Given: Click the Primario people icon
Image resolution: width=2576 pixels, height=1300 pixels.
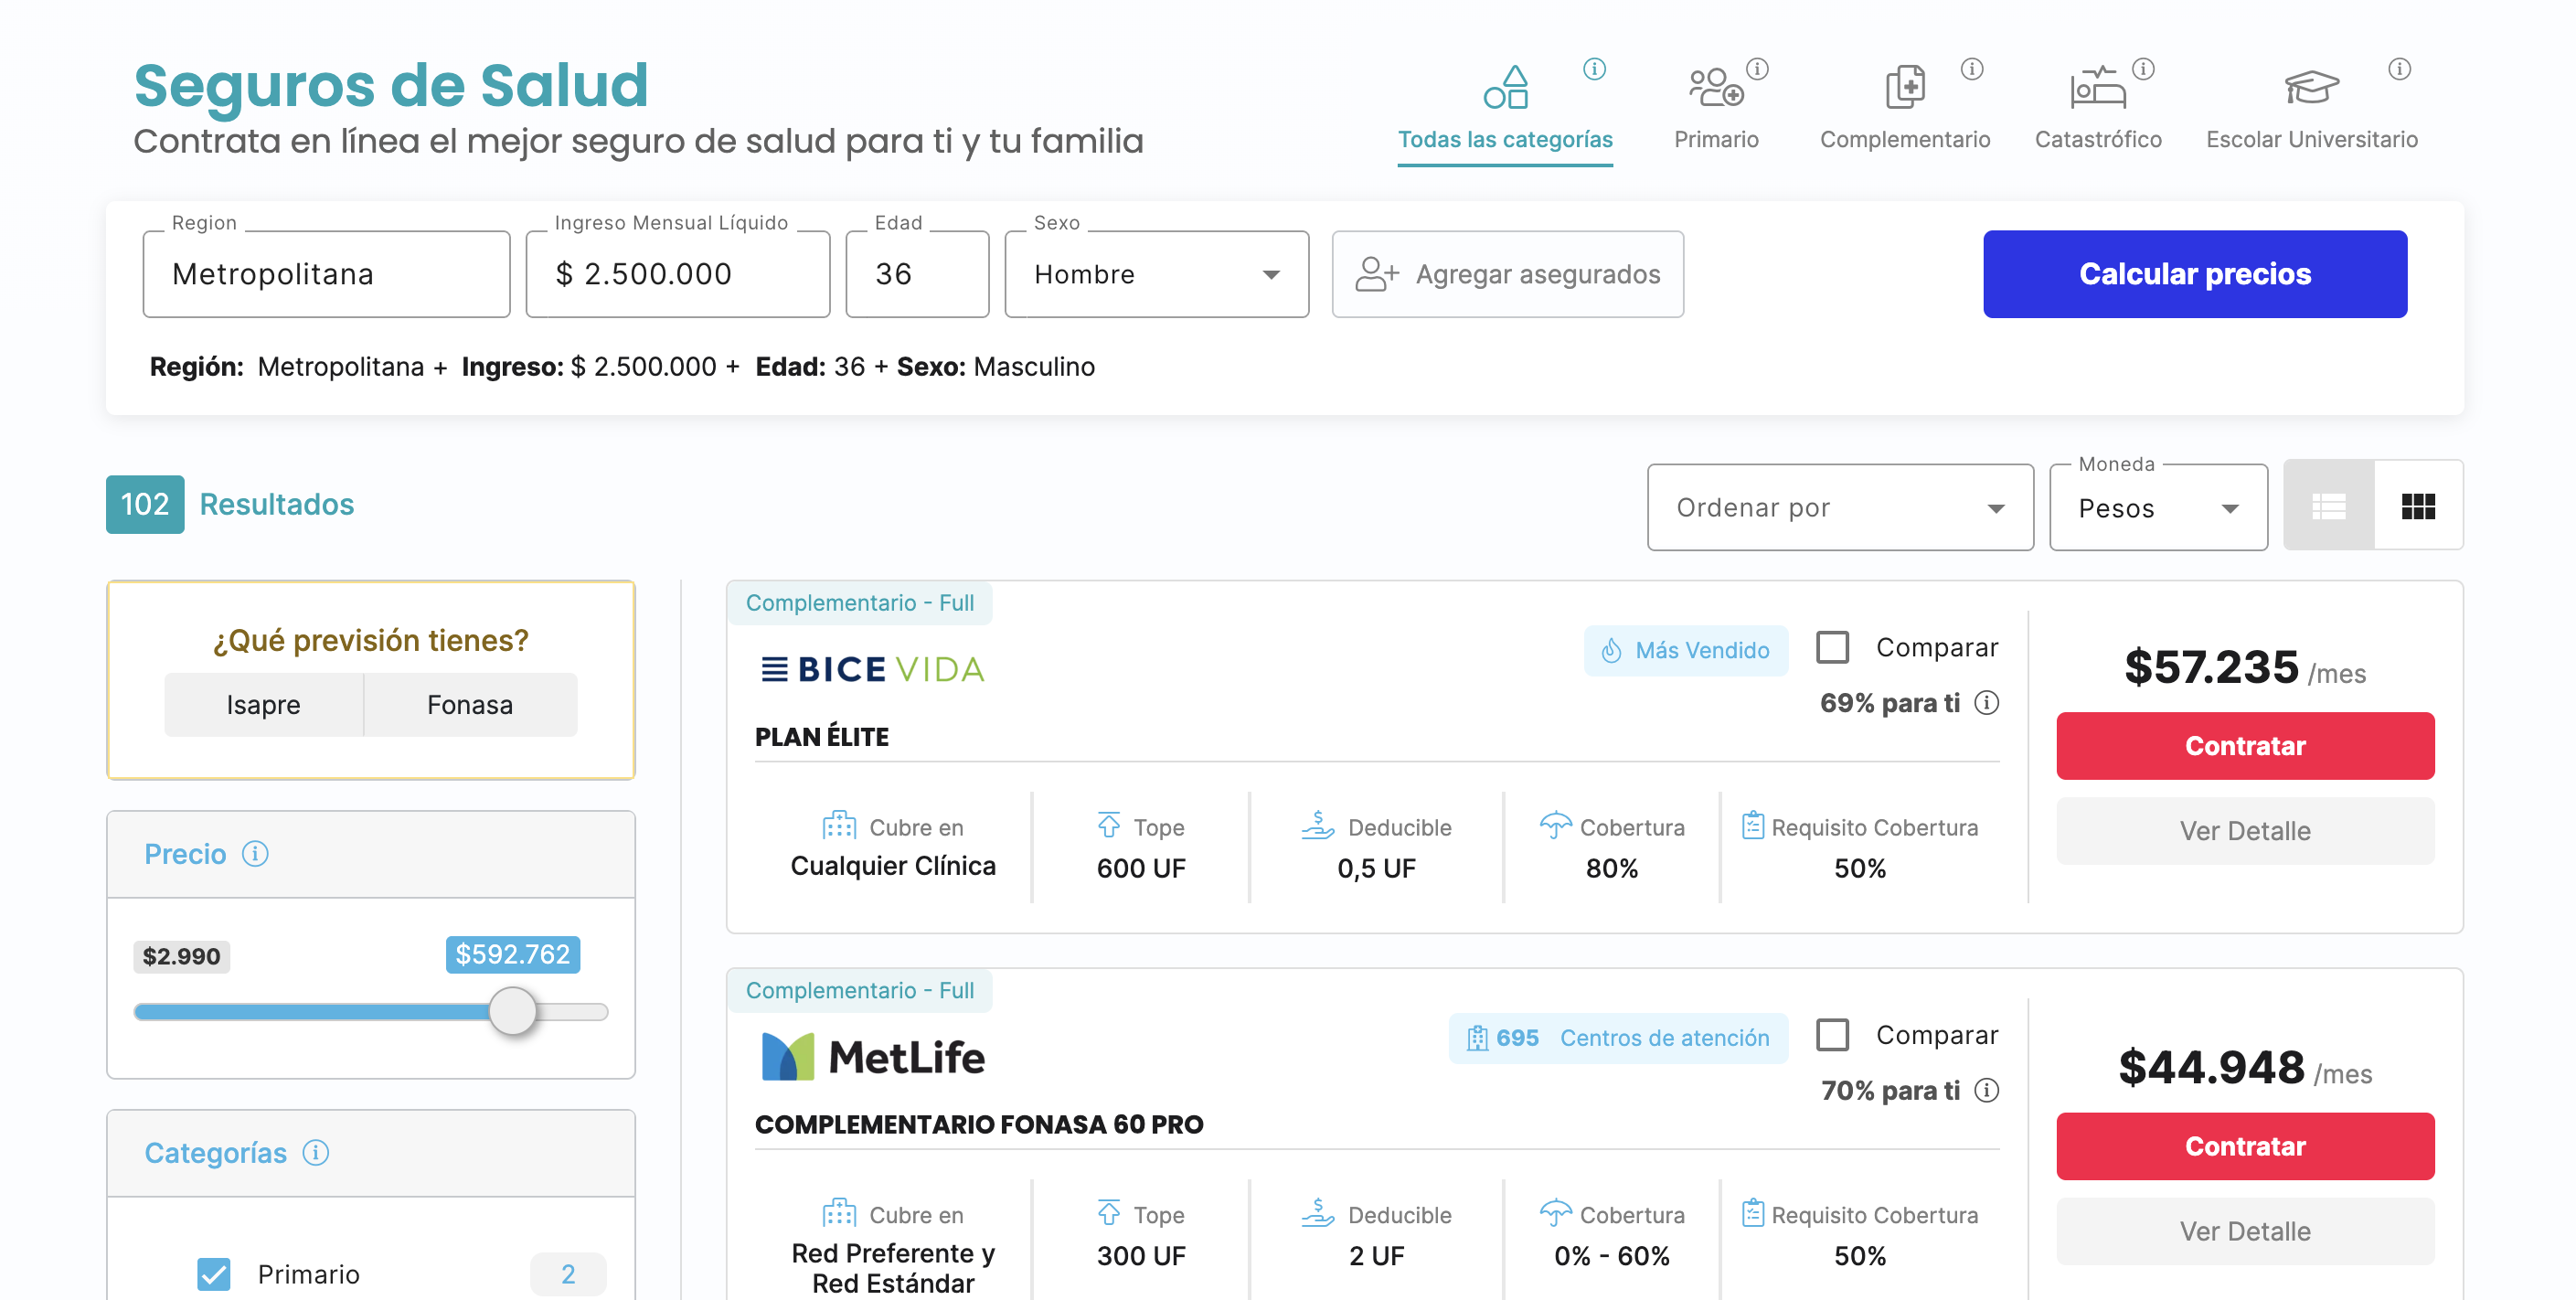Looking at the screenshot, I should [x=1716, y=87].
